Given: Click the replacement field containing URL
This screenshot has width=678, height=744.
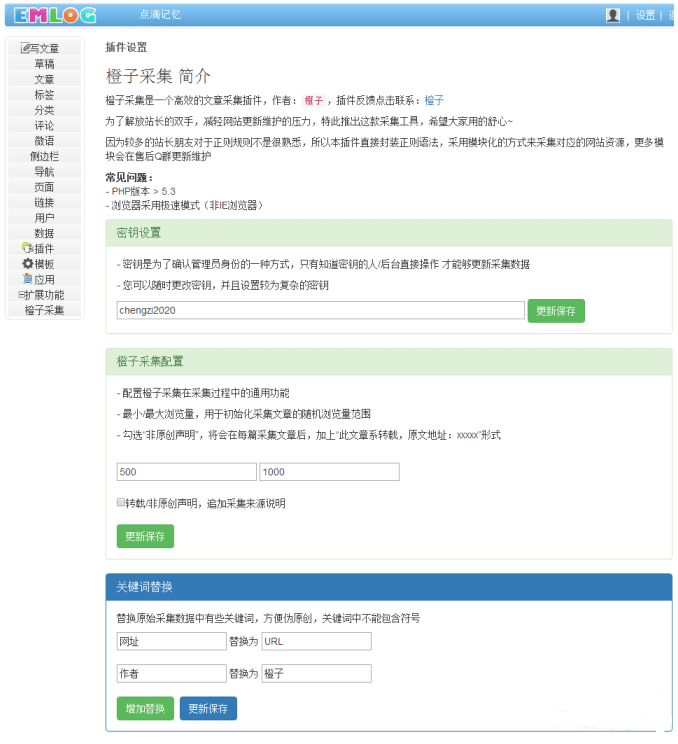Looking at the screenshot, I should tap(316, 641).
